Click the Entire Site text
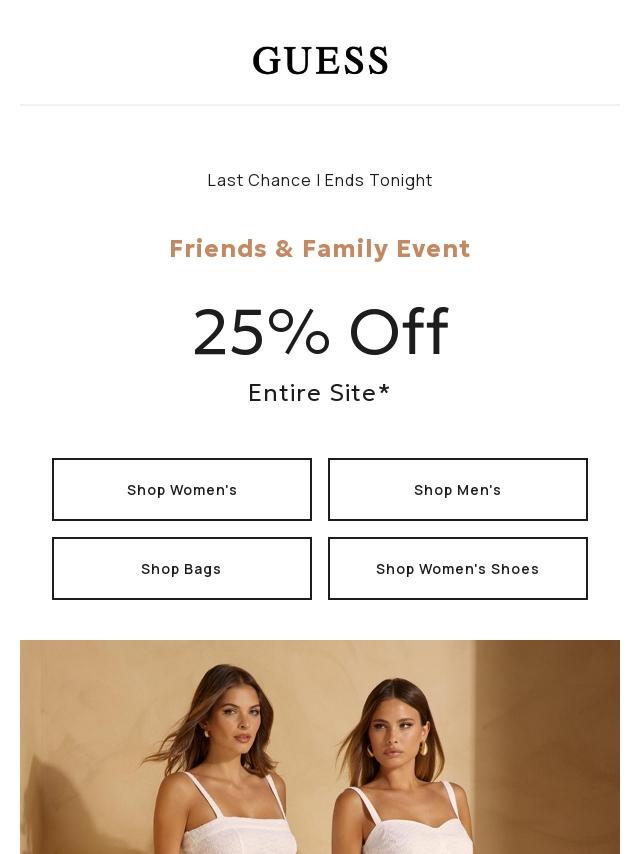The width and height of the screenshot is (640, 854). click(312, 393)
